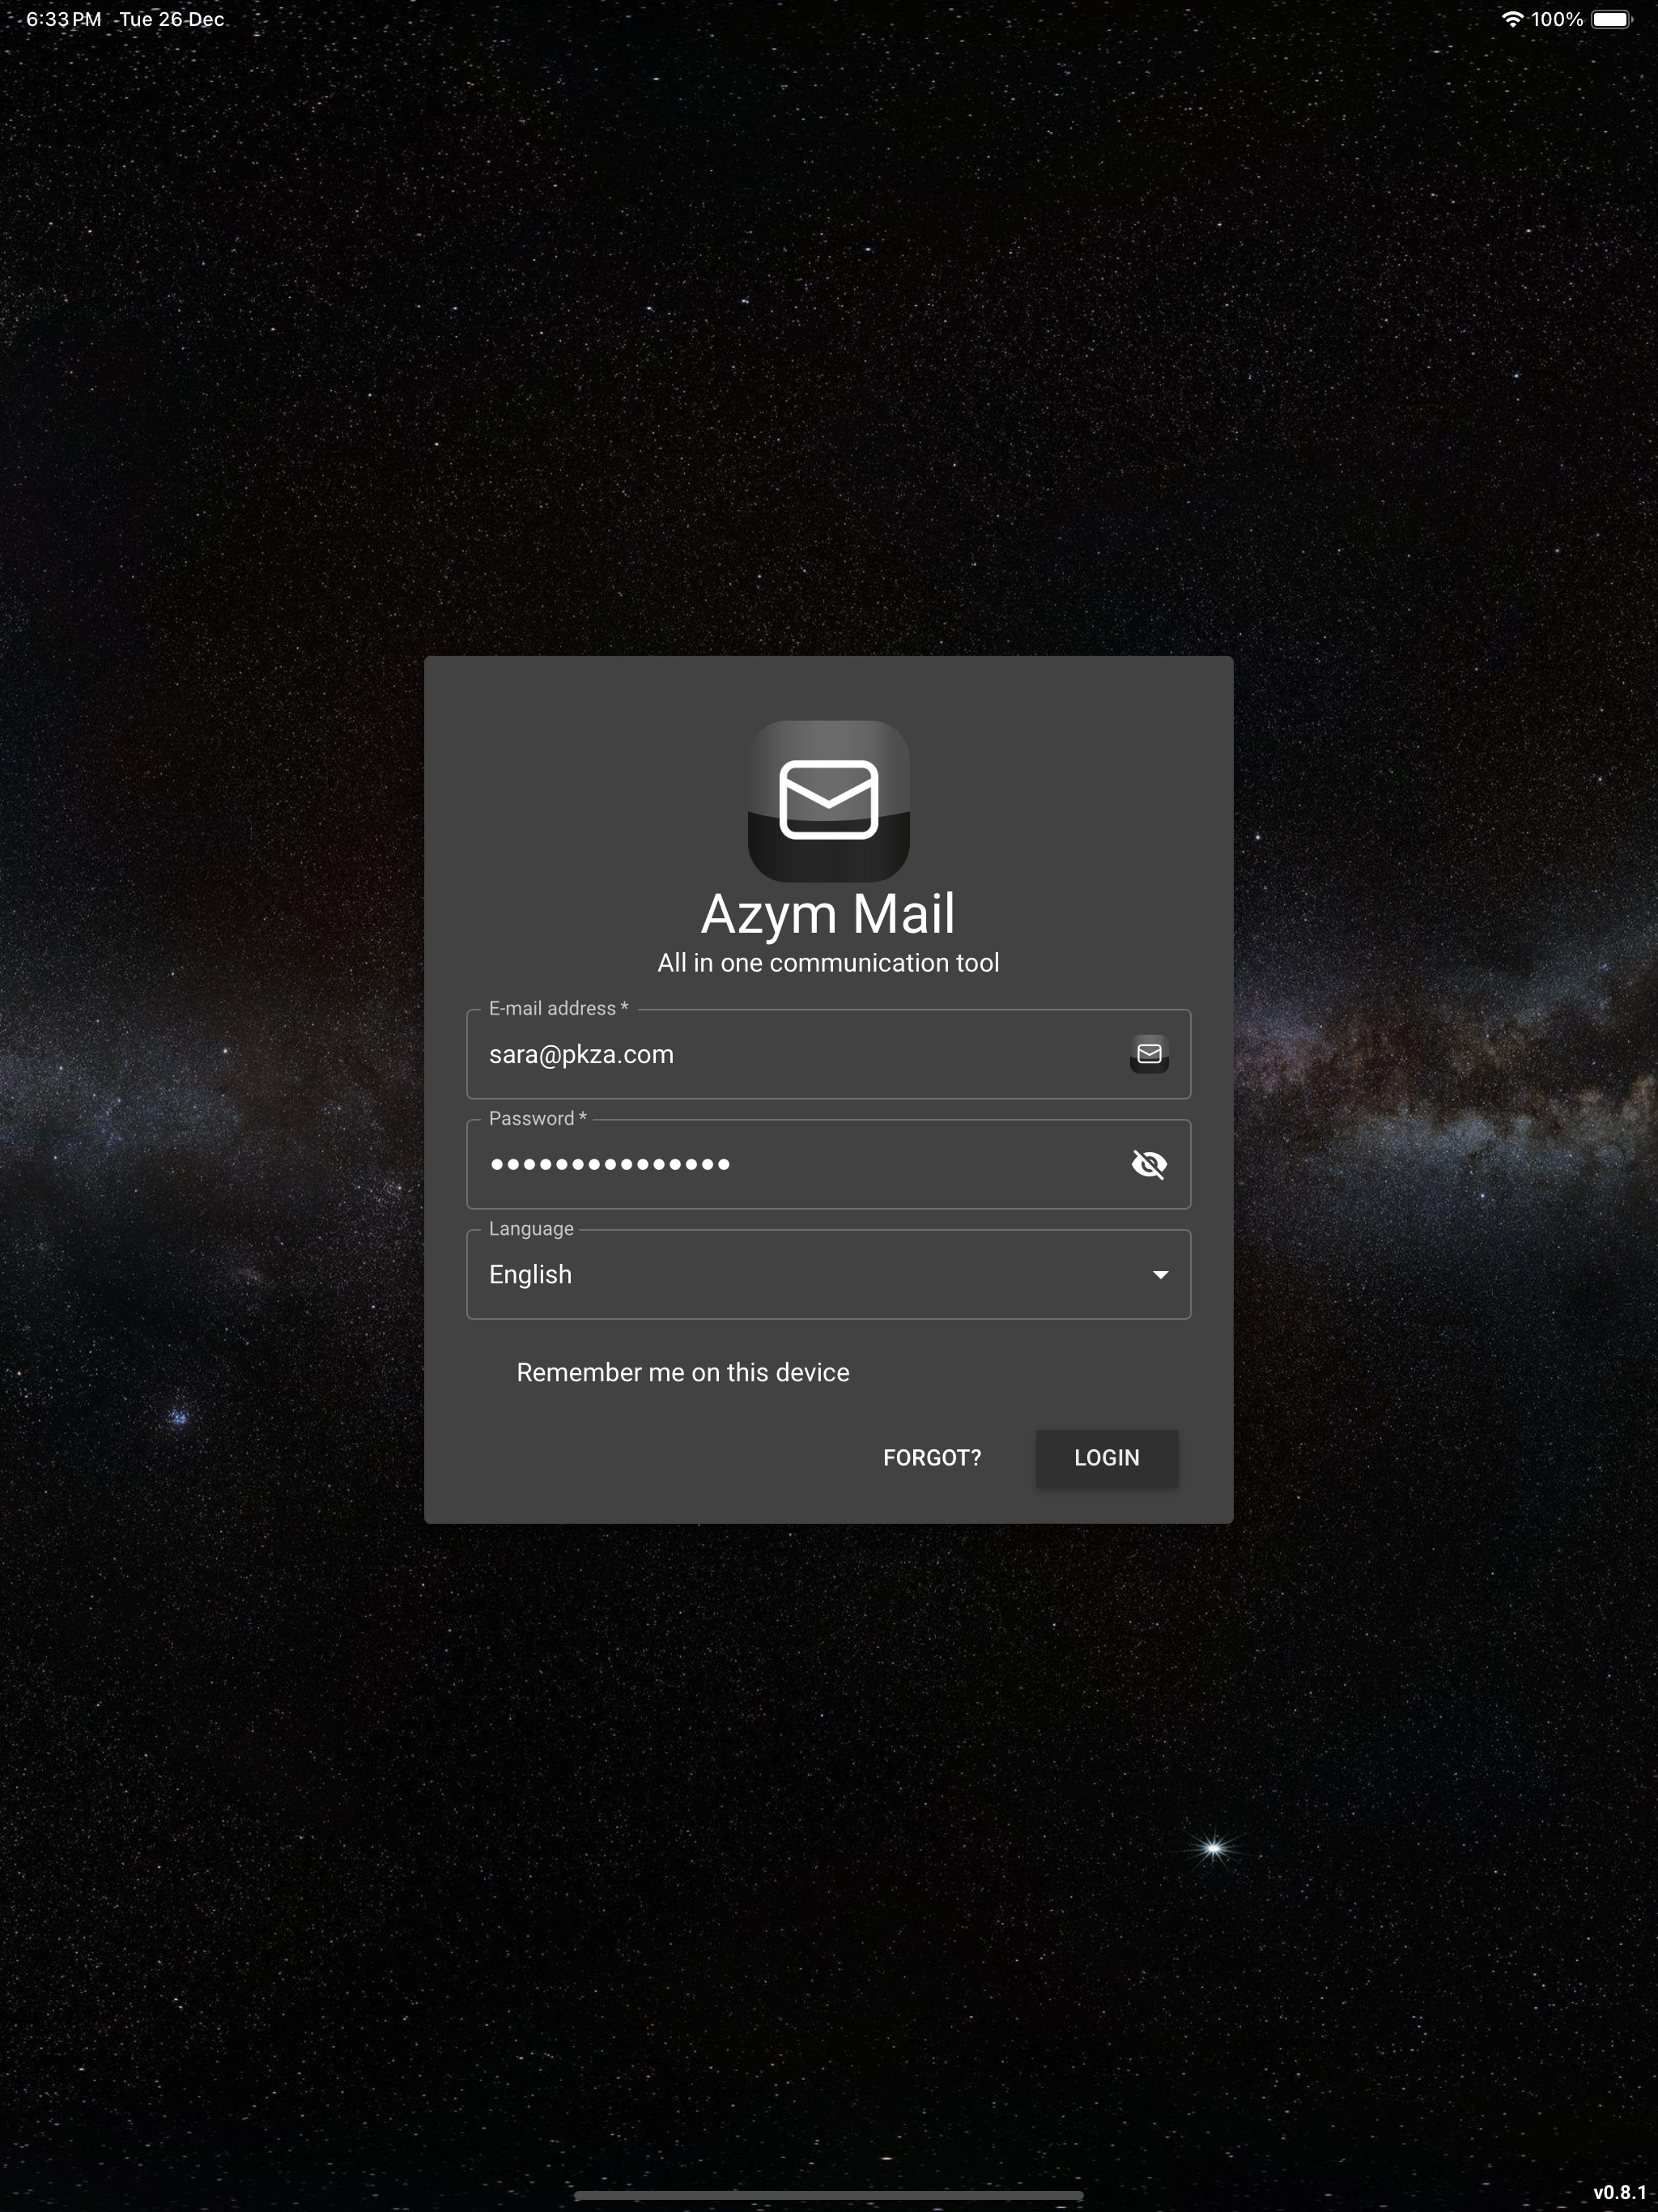The height and width of the screenshot is (2212, 1658).
Task: Click the Wi-Fi status icon
Action: click(x=1513, y=19)
